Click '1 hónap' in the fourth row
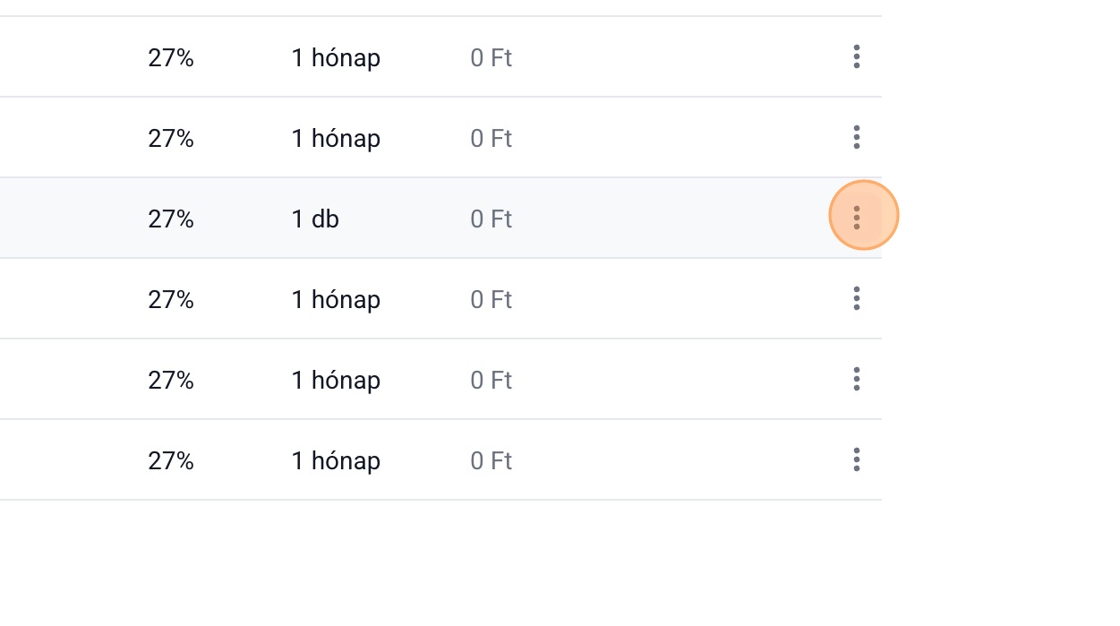Viewport: 1120px width, 626px height. click(336, 299)
